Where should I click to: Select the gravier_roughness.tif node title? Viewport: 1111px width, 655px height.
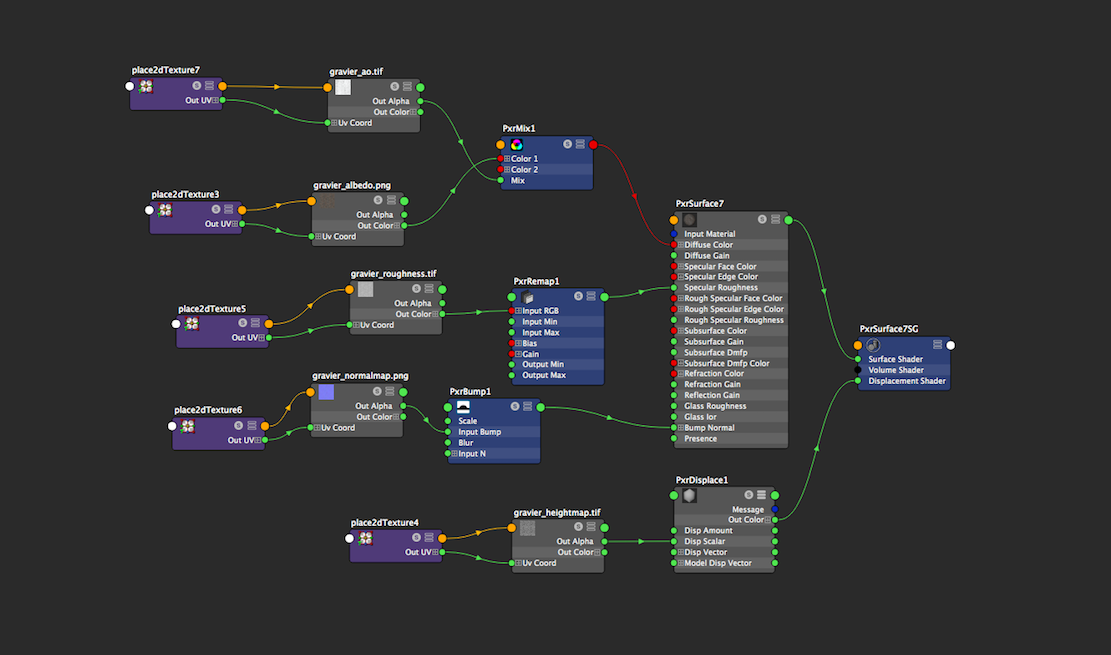(393, 274)
